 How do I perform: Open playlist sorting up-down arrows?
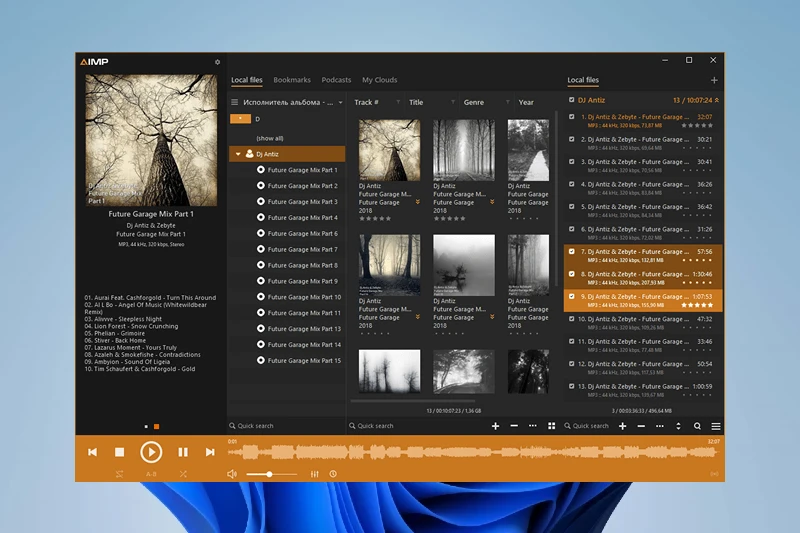point(678,426)
